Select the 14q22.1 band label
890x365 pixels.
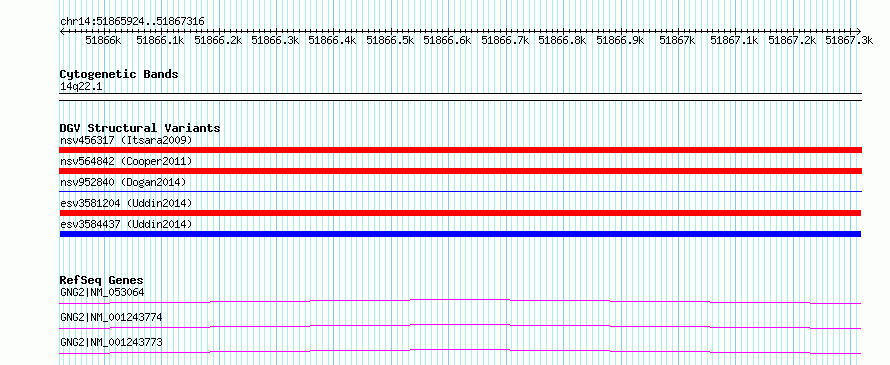click(81, 86)
